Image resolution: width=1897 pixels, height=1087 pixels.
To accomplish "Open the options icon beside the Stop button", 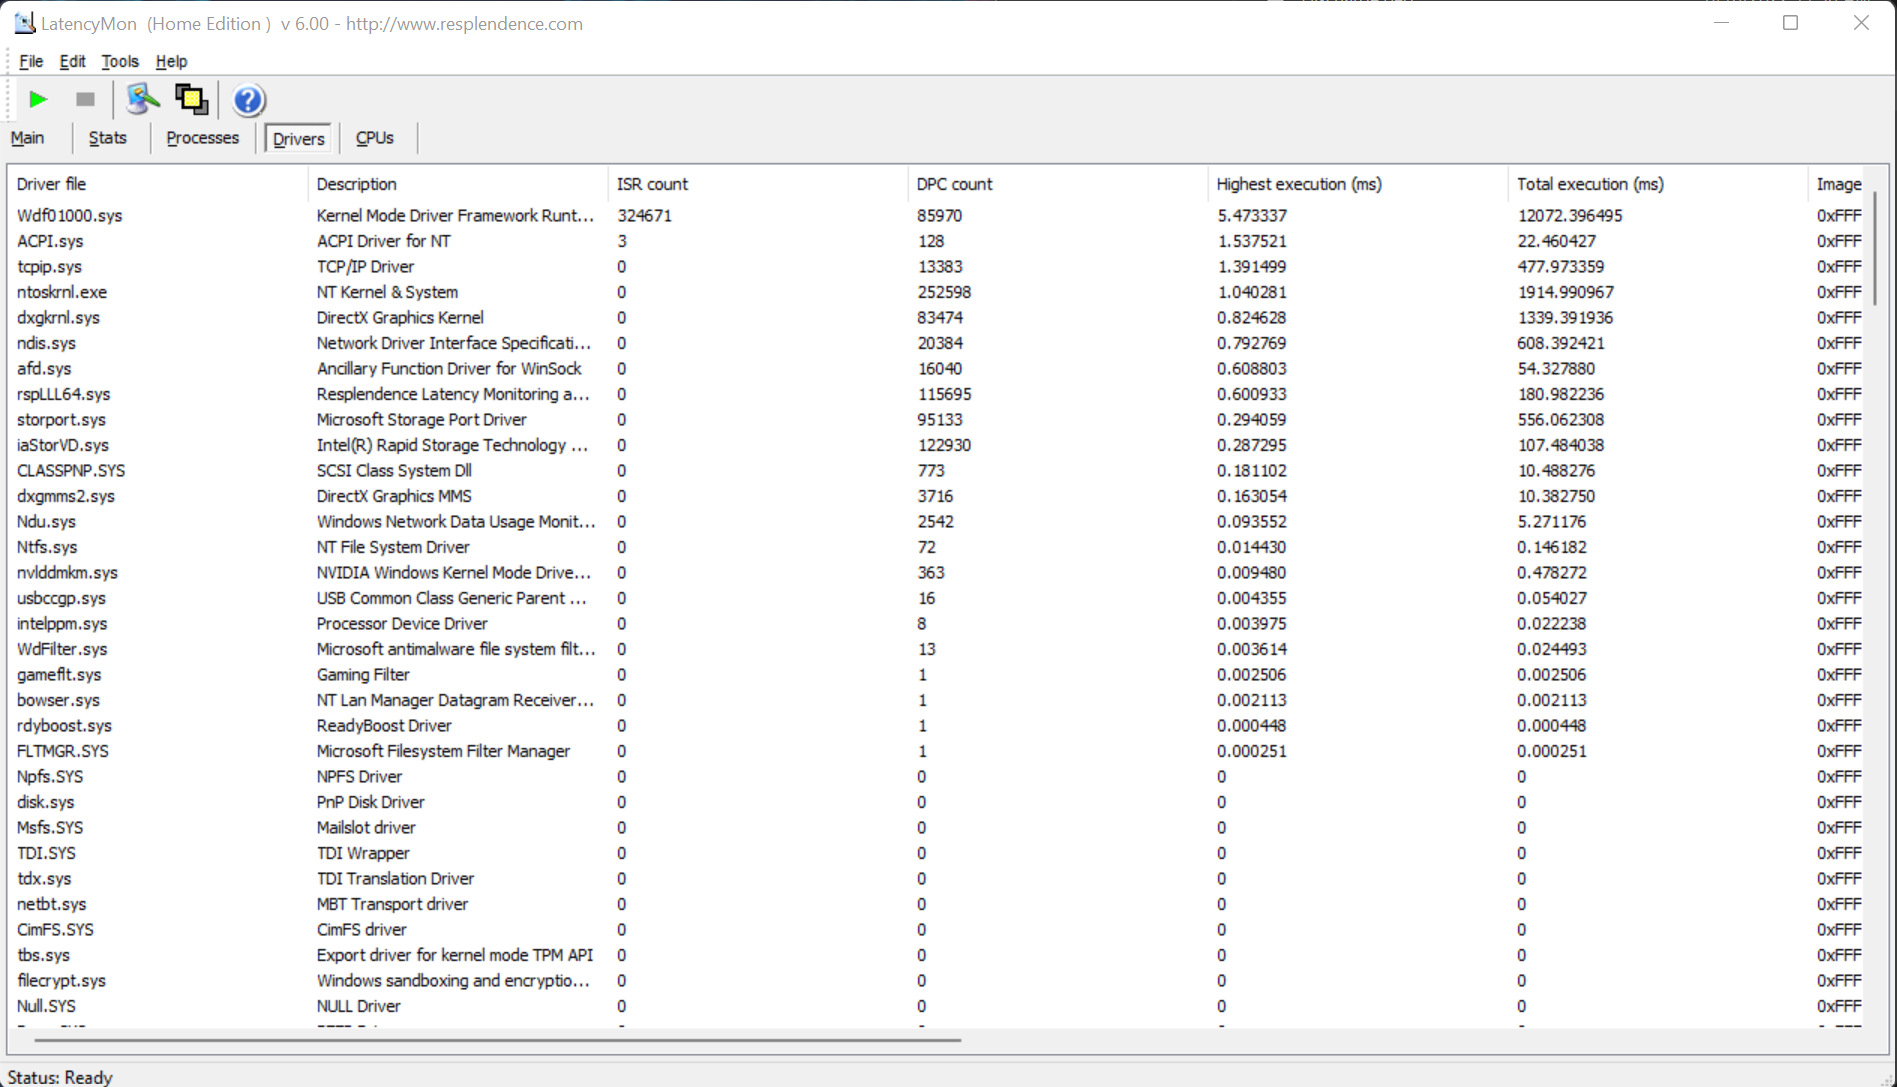I will click(x=143, y=99).
